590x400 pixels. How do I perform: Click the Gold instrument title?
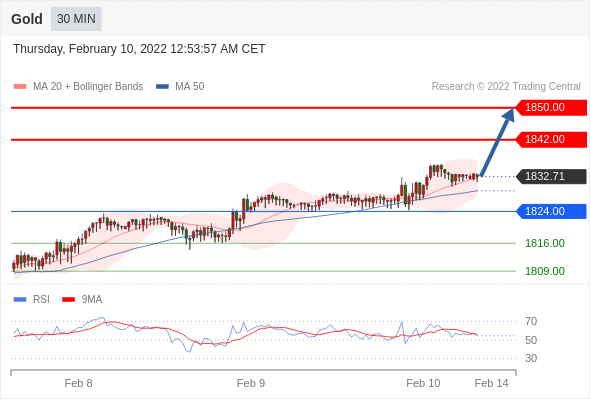pyautogui.click(x=27, y=19)
